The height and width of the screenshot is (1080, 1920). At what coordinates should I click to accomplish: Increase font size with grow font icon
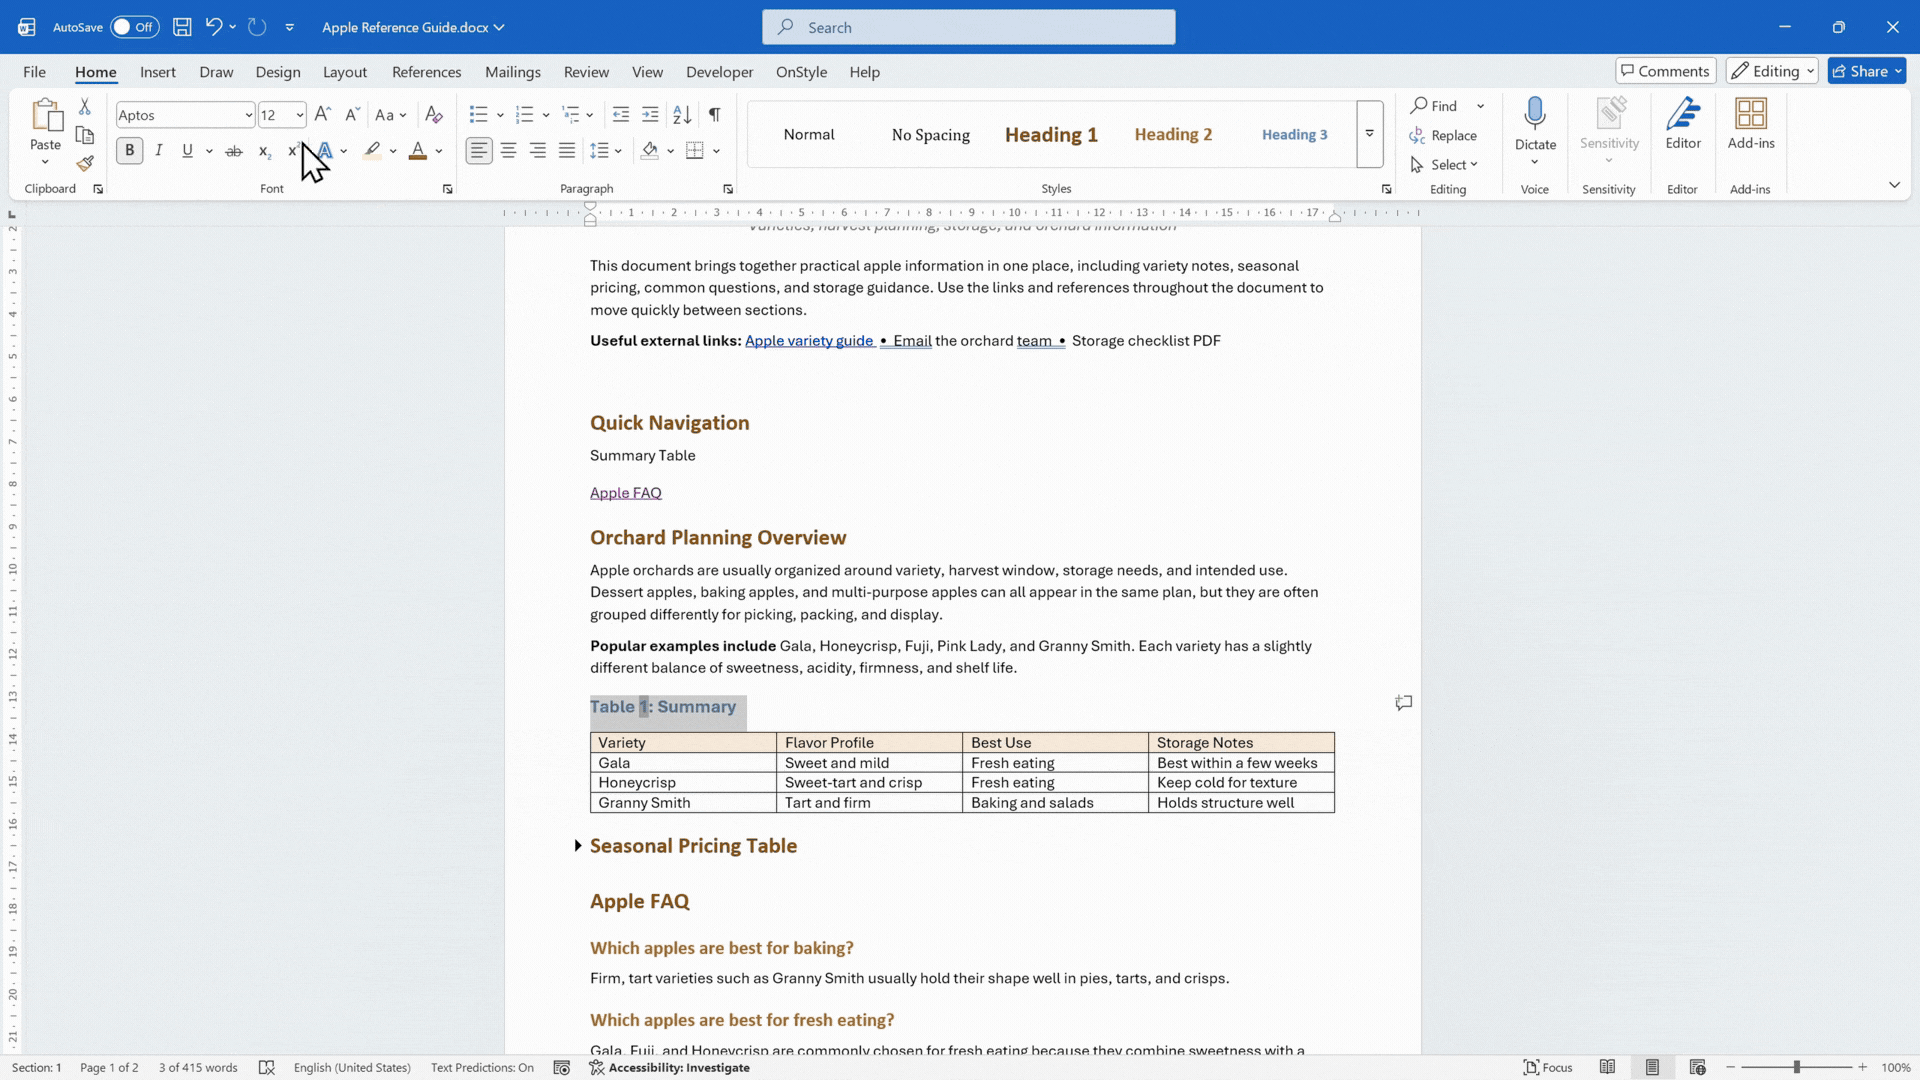tap(322, 115)
